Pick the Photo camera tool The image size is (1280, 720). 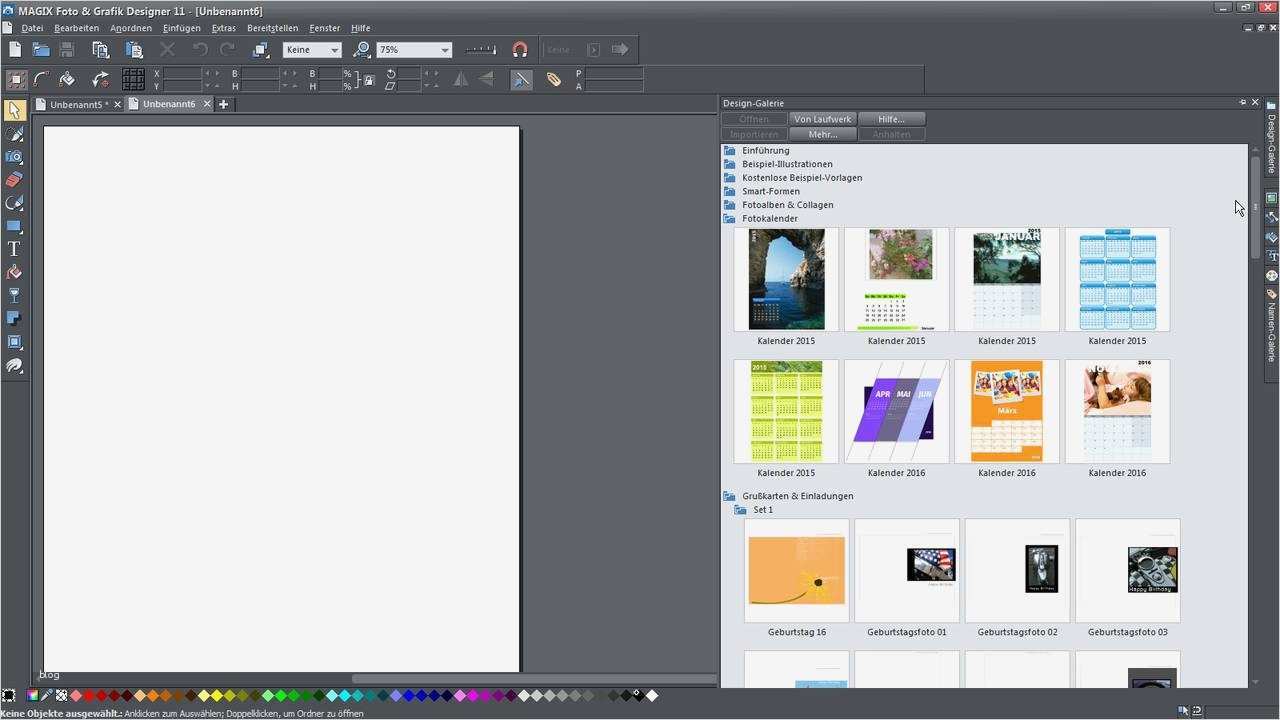pos(14,157)
